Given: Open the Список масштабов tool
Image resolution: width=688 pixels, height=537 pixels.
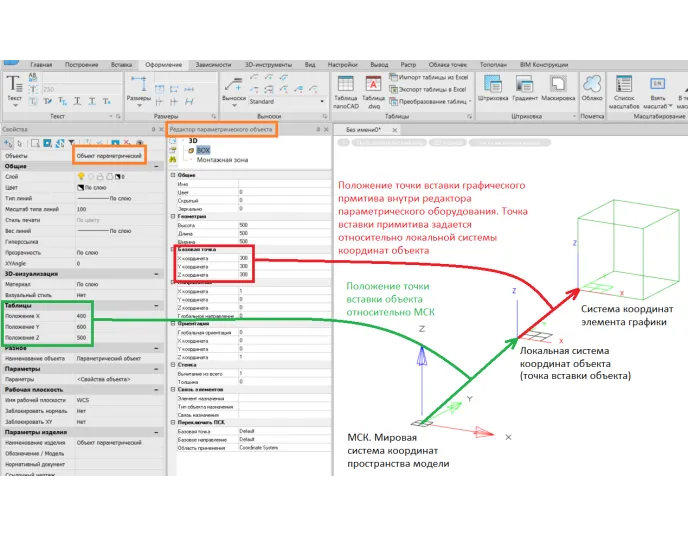Looking at the screenshot, I should tap(624, 83).
